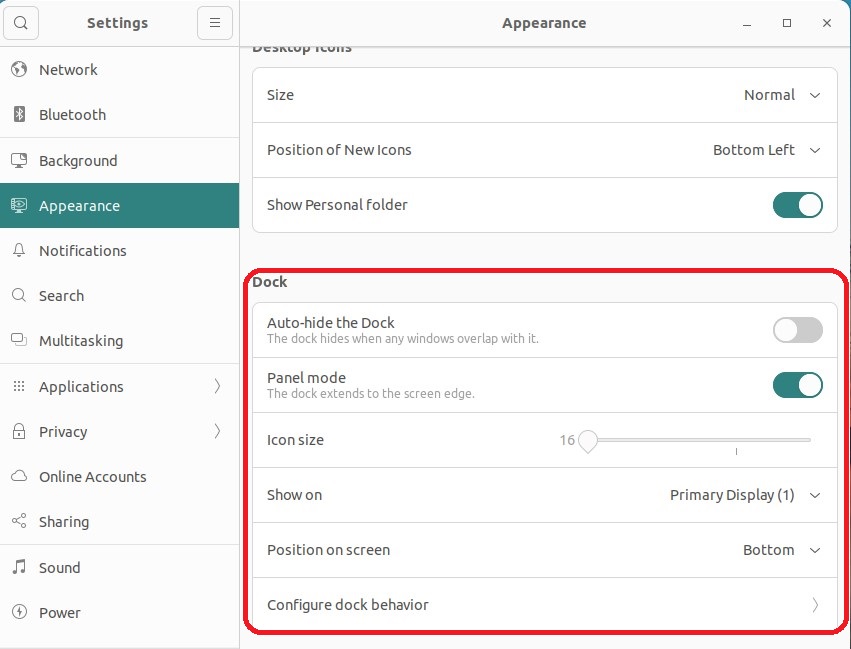The height and width of the screenshot is (649, 851).
Task: Click the Bluetooth icon in sidebar
Action: [18, 115]
